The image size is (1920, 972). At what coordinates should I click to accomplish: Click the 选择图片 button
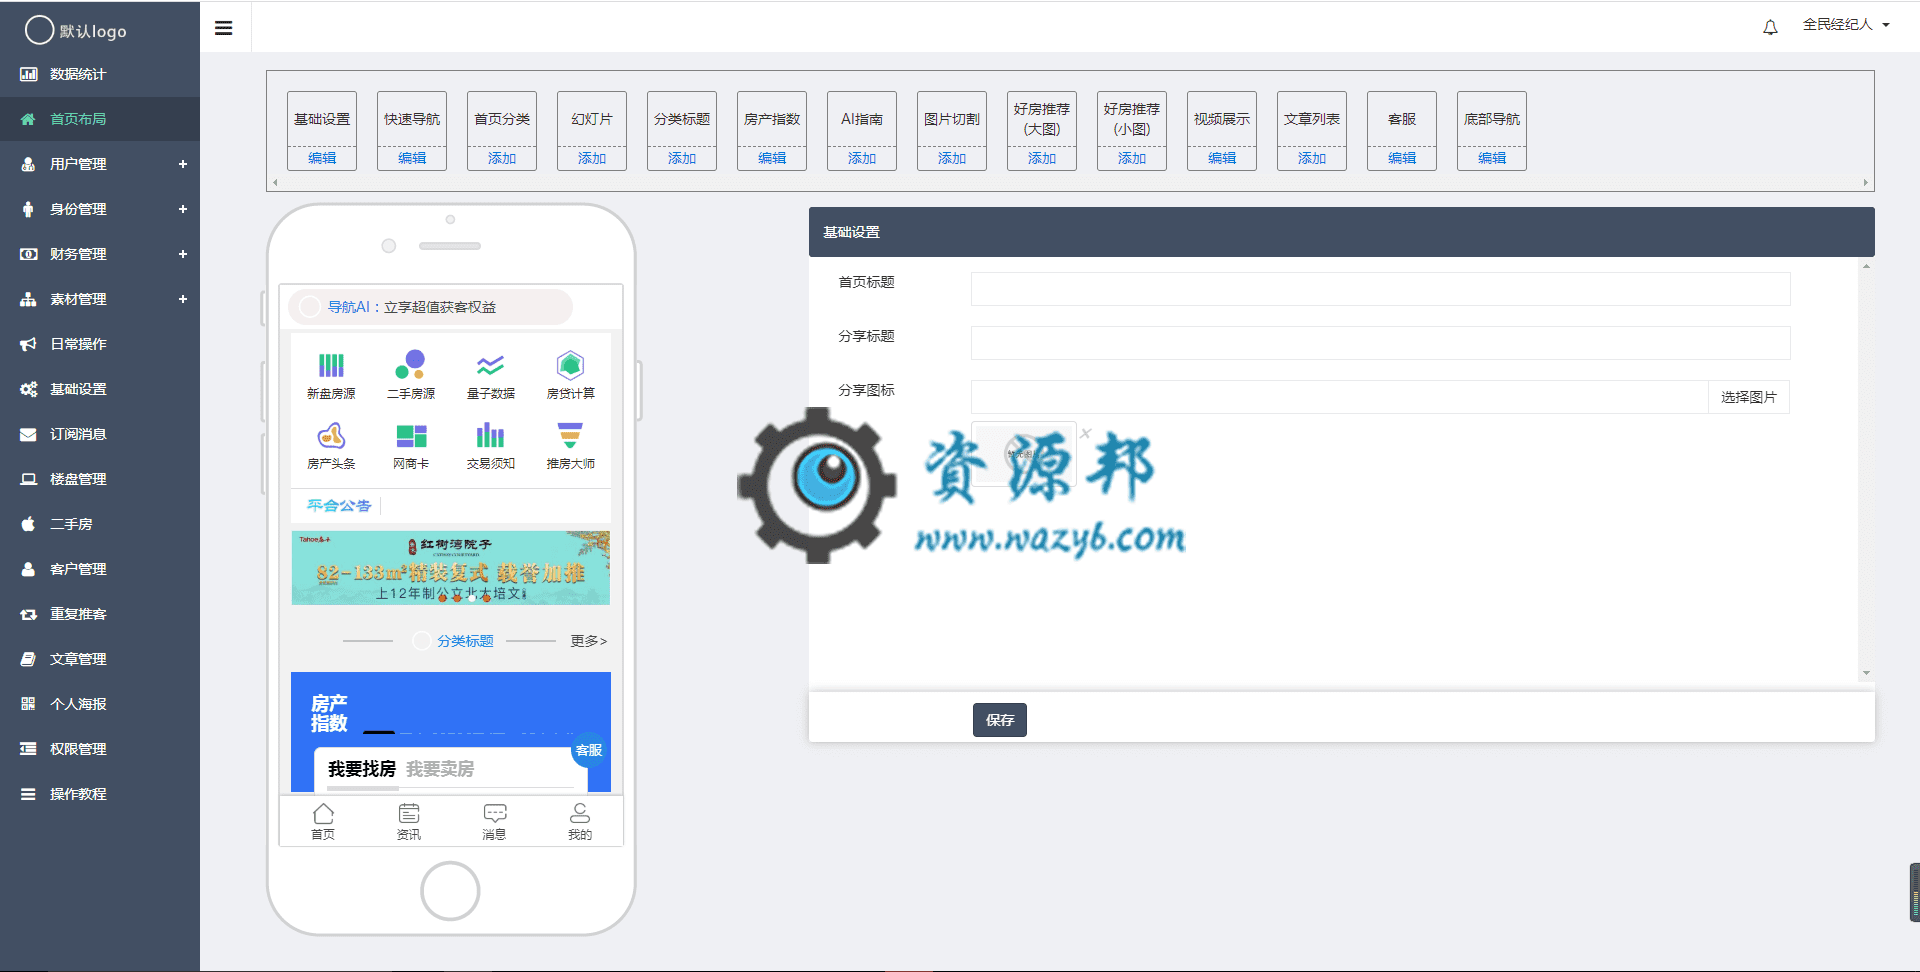[1749, 397]
